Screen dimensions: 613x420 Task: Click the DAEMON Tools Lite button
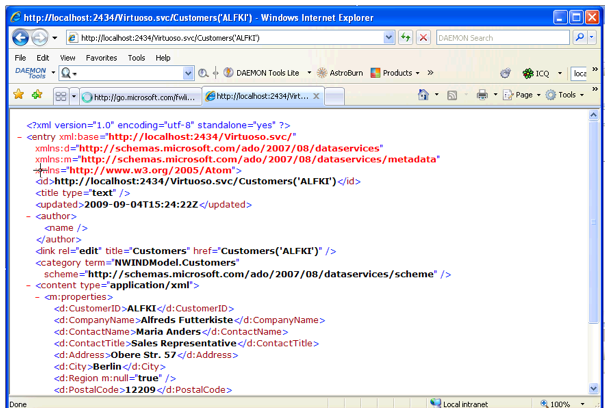262,73
